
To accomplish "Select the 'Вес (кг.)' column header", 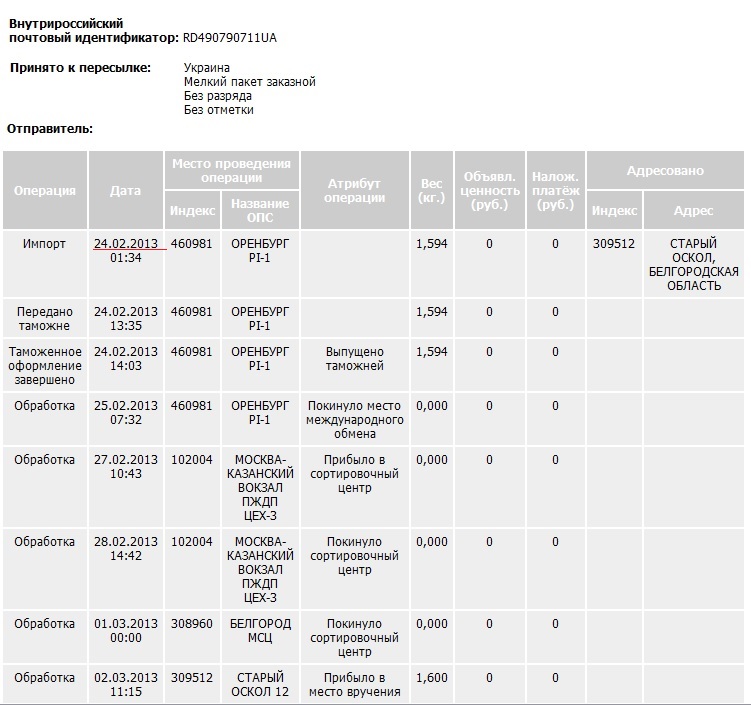I will coord(431,191).
